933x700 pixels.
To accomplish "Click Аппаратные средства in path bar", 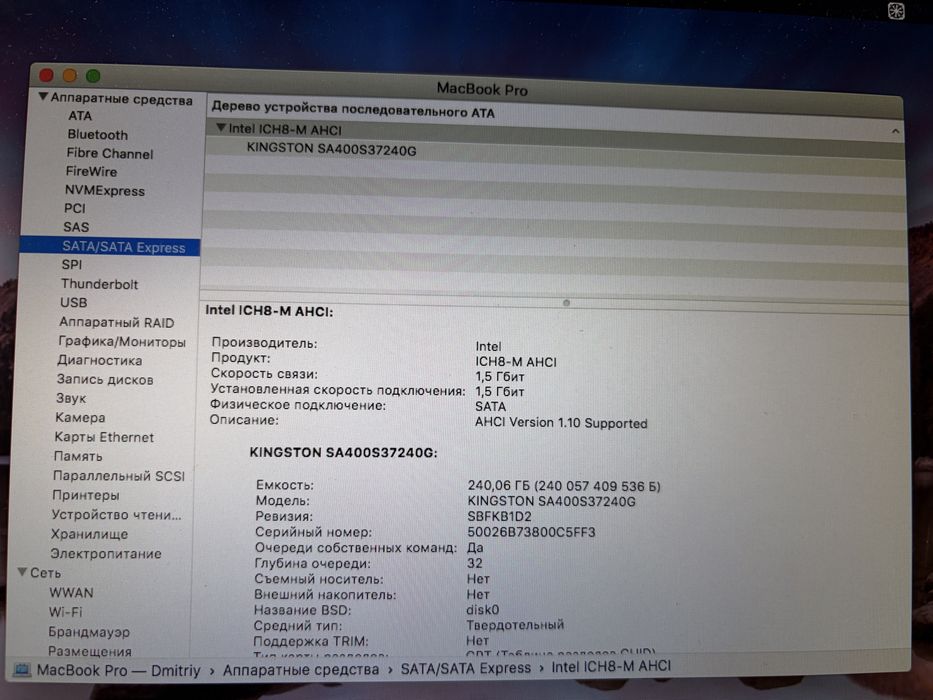I will [x=301, y=670].
